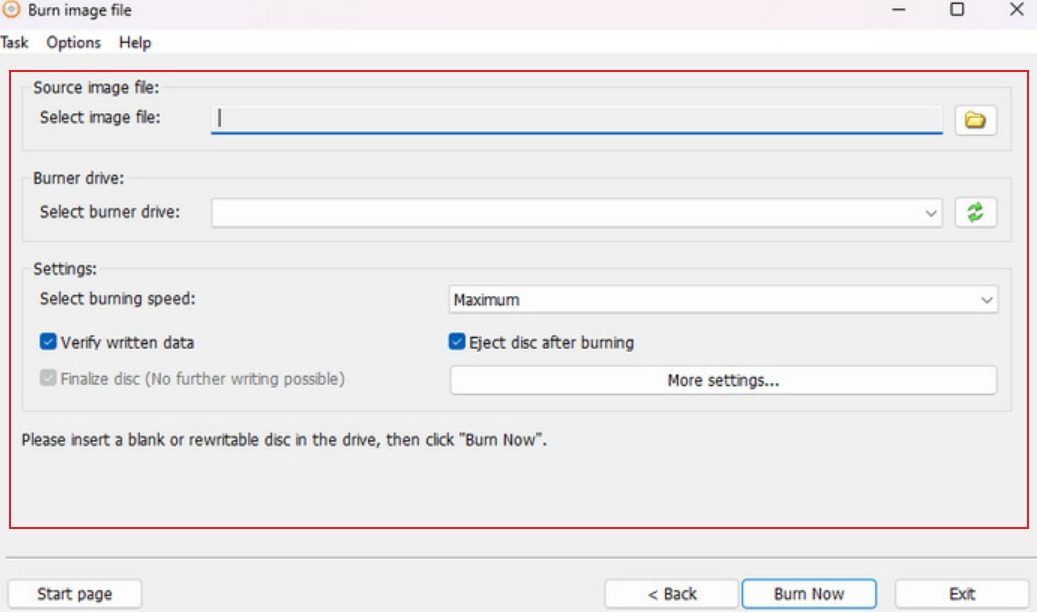Click the Exit button
Image resolution: width=1037 pixels, height=612 pixels.
pos(961,594)
